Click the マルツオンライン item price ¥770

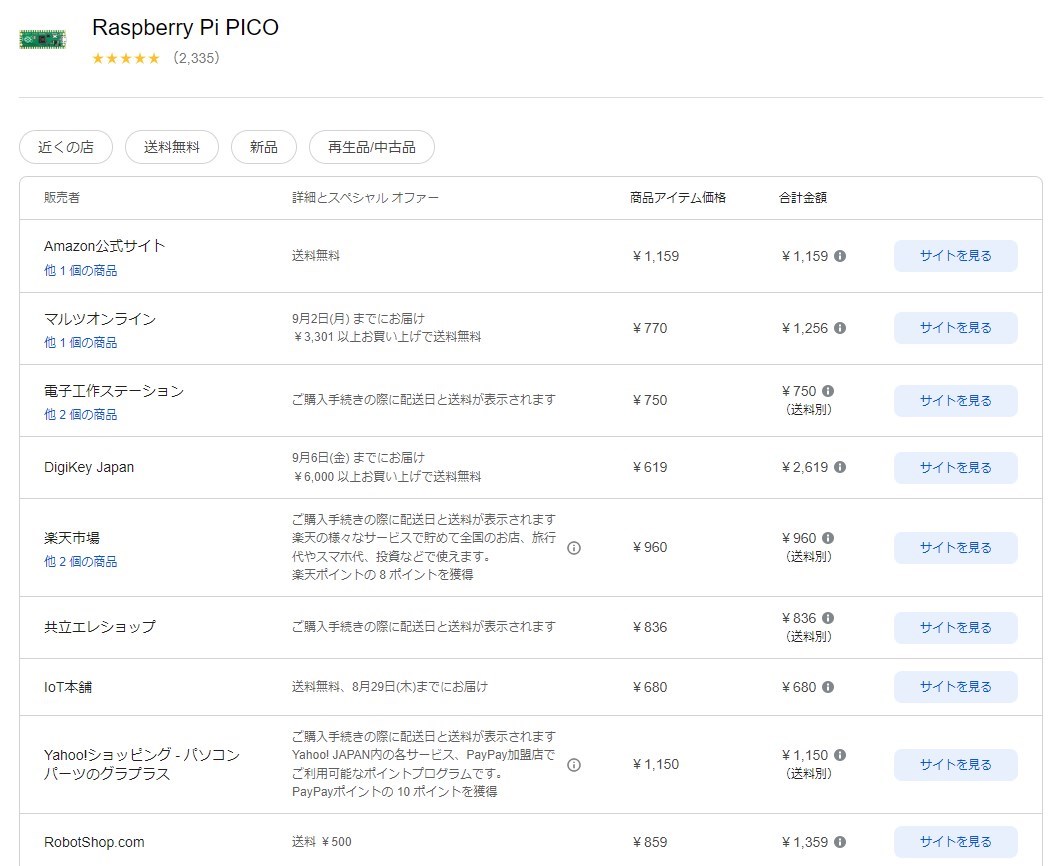[x=650, y=328]
